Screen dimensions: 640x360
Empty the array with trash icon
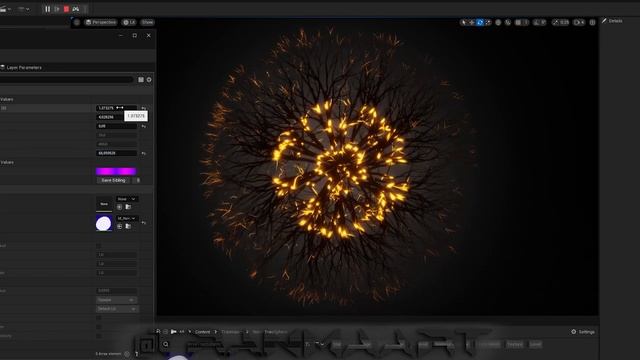(x=136, y=354)
